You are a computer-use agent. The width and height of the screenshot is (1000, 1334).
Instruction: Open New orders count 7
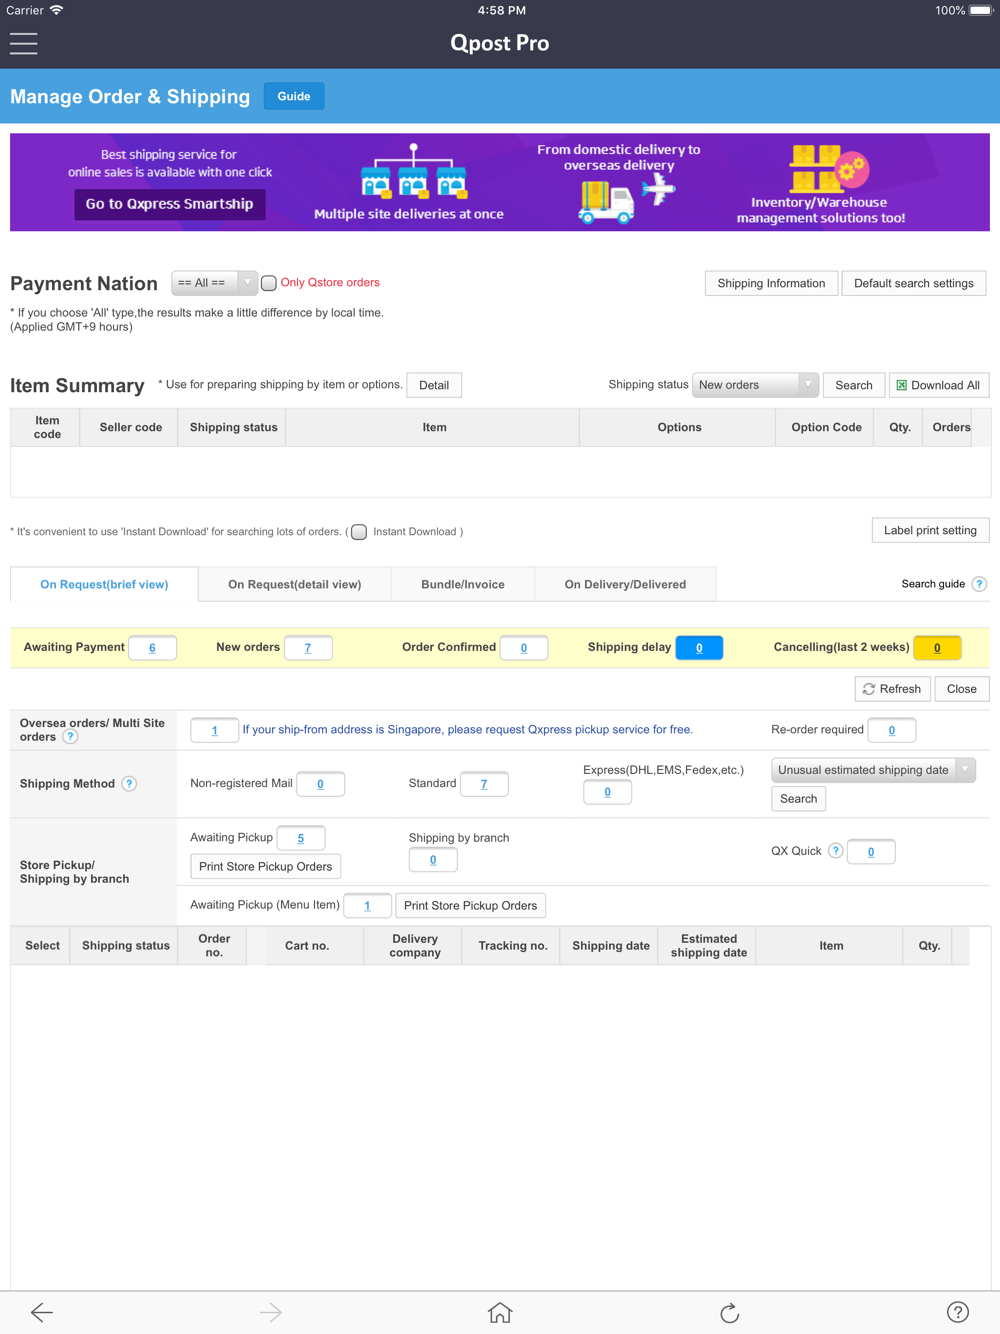click(308, 648)
